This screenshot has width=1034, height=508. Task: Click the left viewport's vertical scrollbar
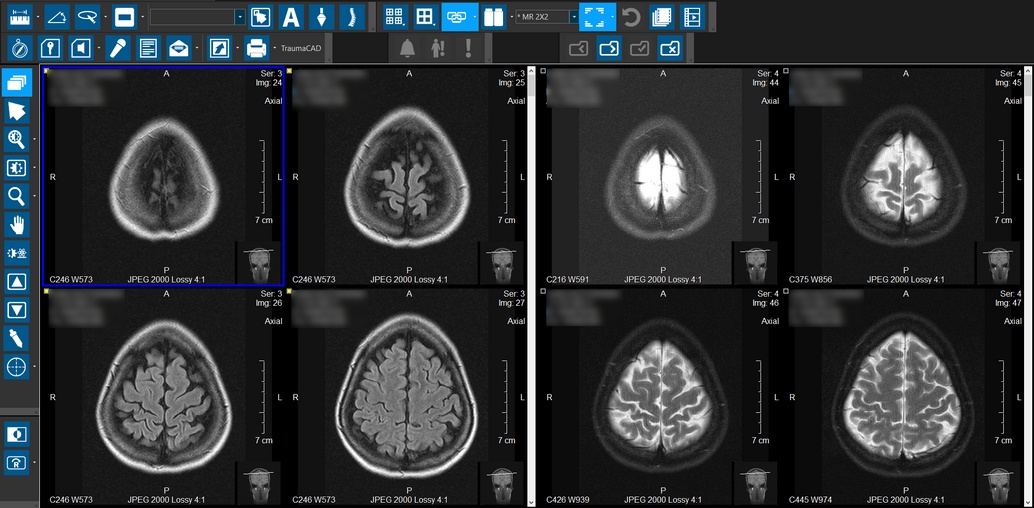click(x=530, y=280)
